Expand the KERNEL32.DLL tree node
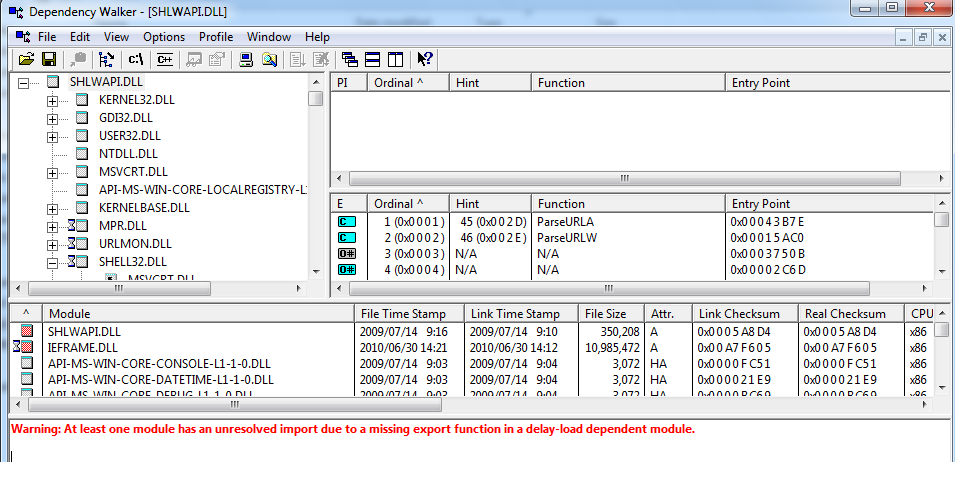This screenshot has width=955, height=480. click(x=53, y=100)
